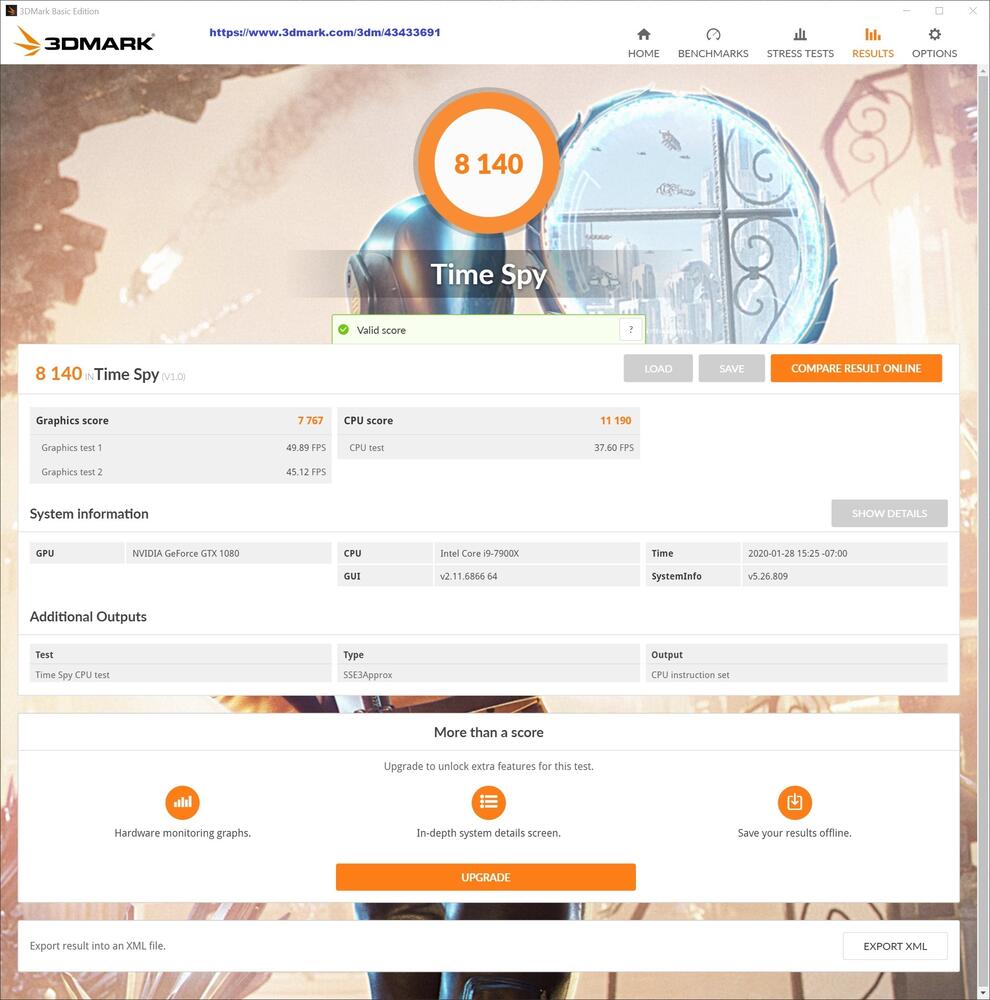Click the Graphics test 2 row
The image size is (990, 1000).
(x=181, y=472)
